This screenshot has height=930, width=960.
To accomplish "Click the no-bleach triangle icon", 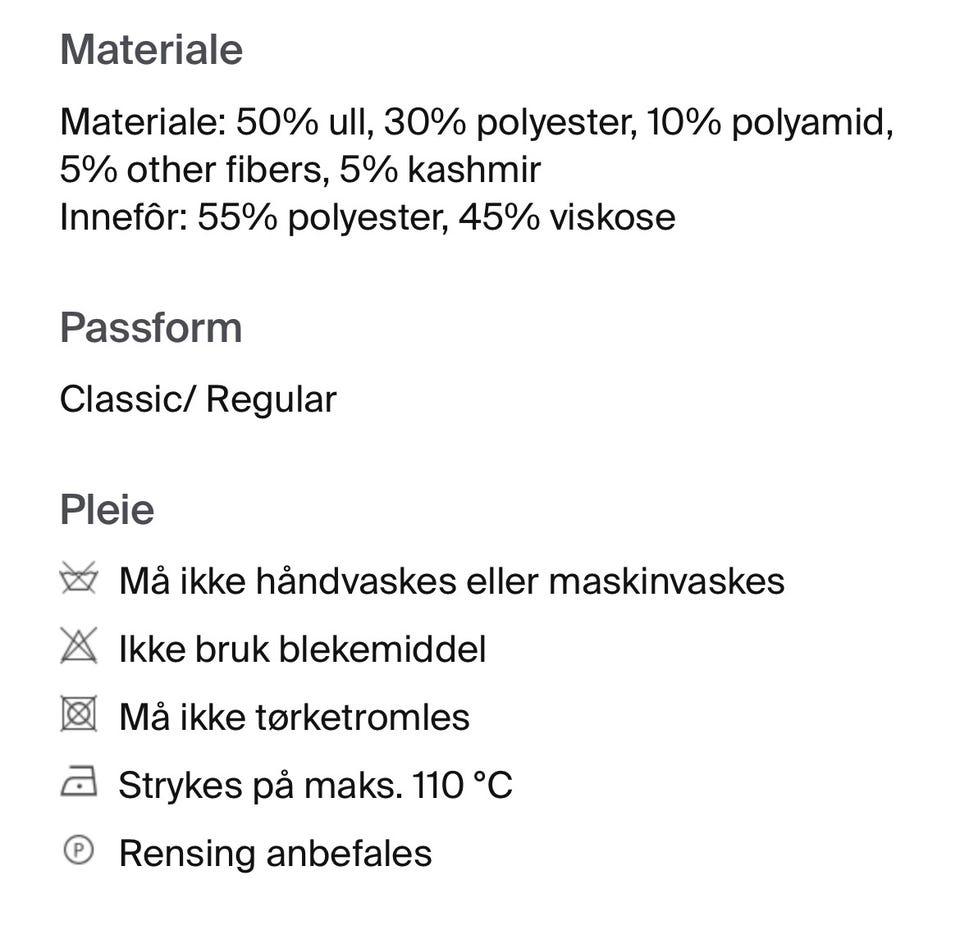I will pos(79,648).
